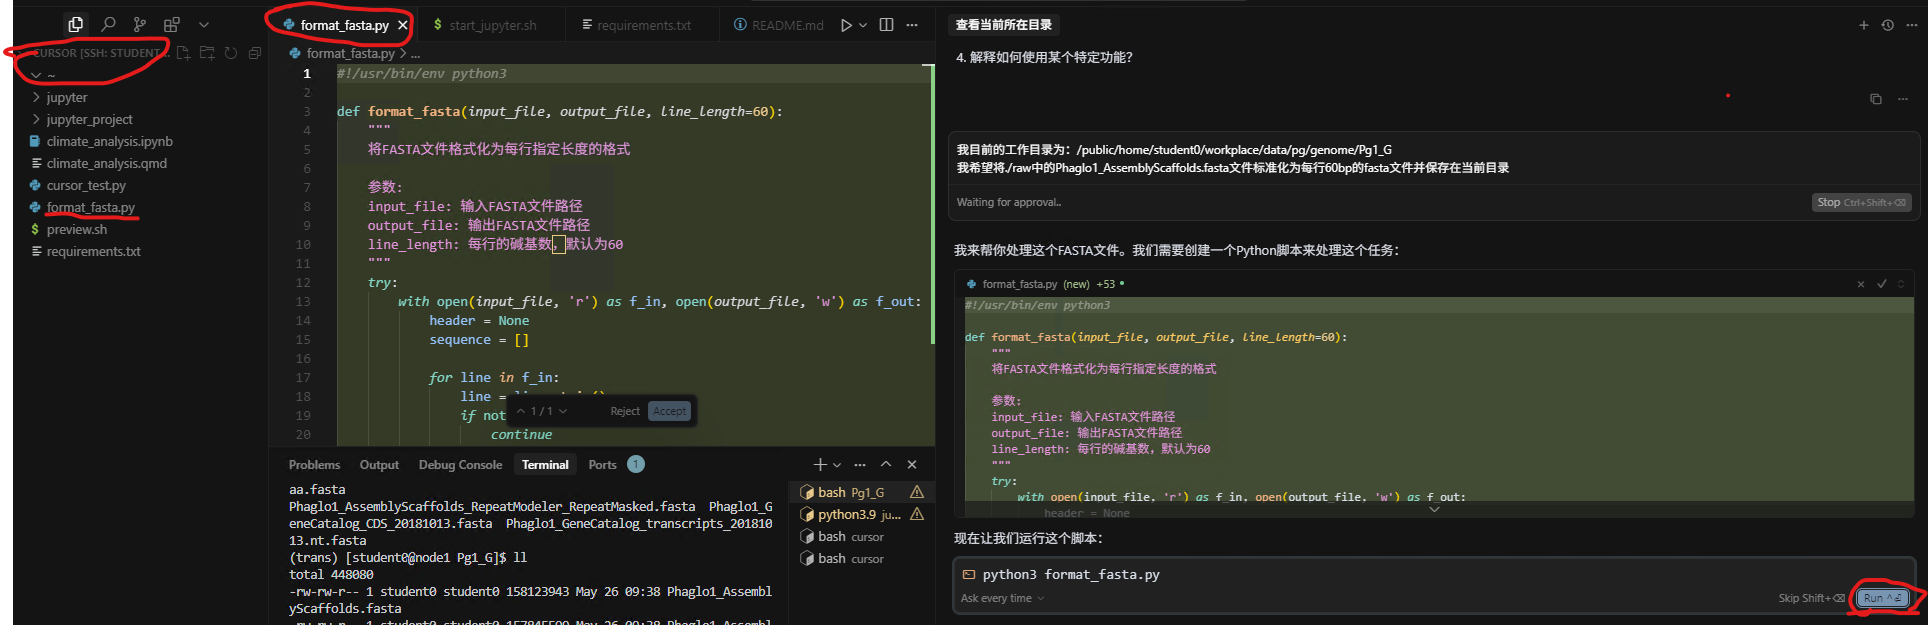Open new terminal profile dropdown arrow
The width and height of the screenshot is (1929, 625).
tap(837, 465)
